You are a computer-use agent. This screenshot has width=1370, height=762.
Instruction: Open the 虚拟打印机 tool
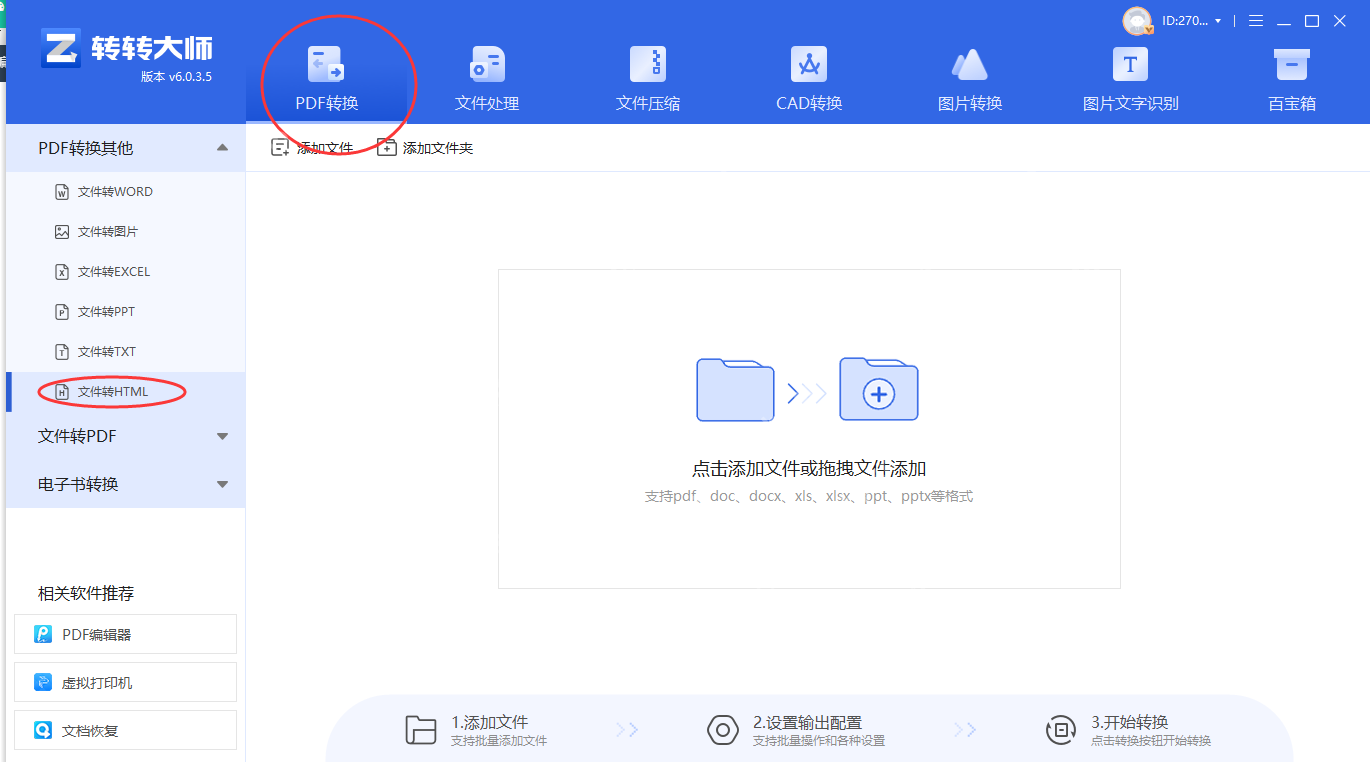125,681
